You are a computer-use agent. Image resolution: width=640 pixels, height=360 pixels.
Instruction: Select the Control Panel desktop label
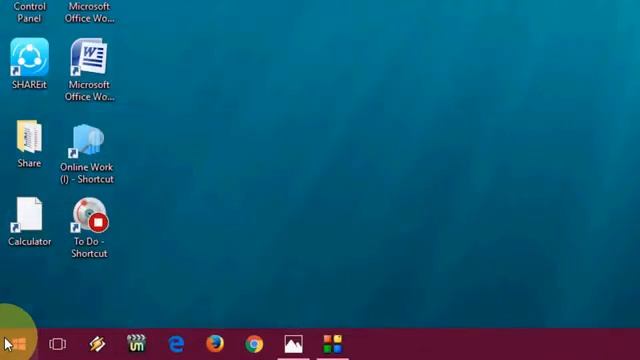(x=29, y=12)
